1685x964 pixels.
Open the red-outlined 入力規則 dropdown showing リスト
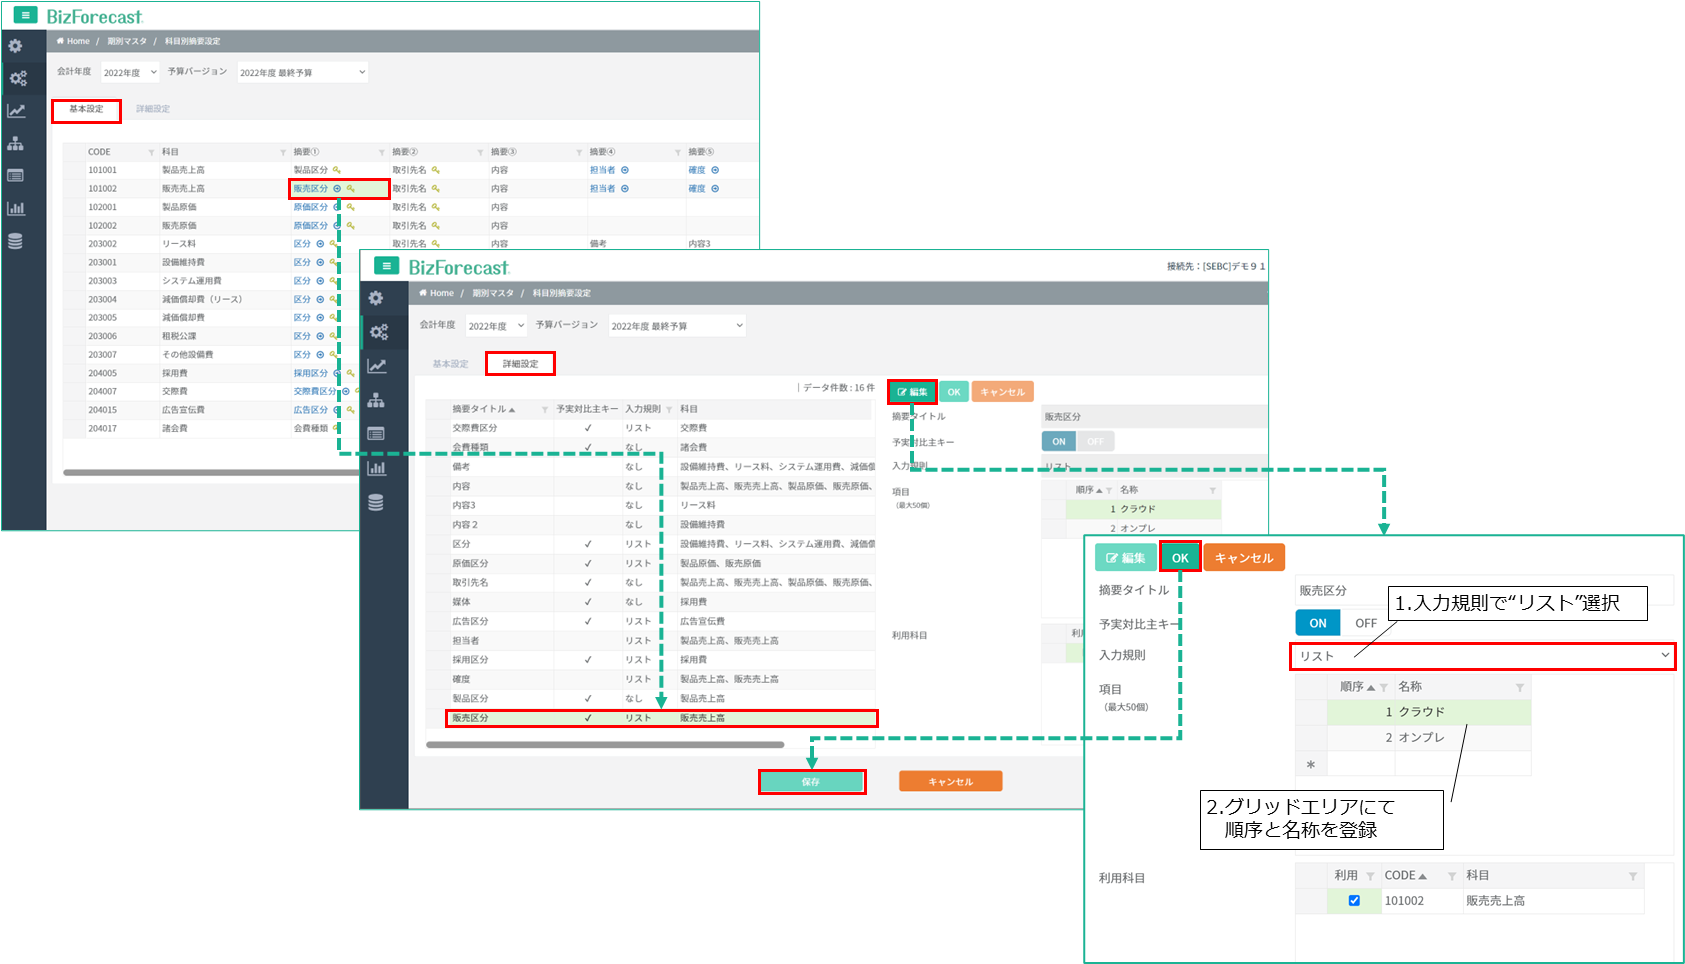point(1482,656)
